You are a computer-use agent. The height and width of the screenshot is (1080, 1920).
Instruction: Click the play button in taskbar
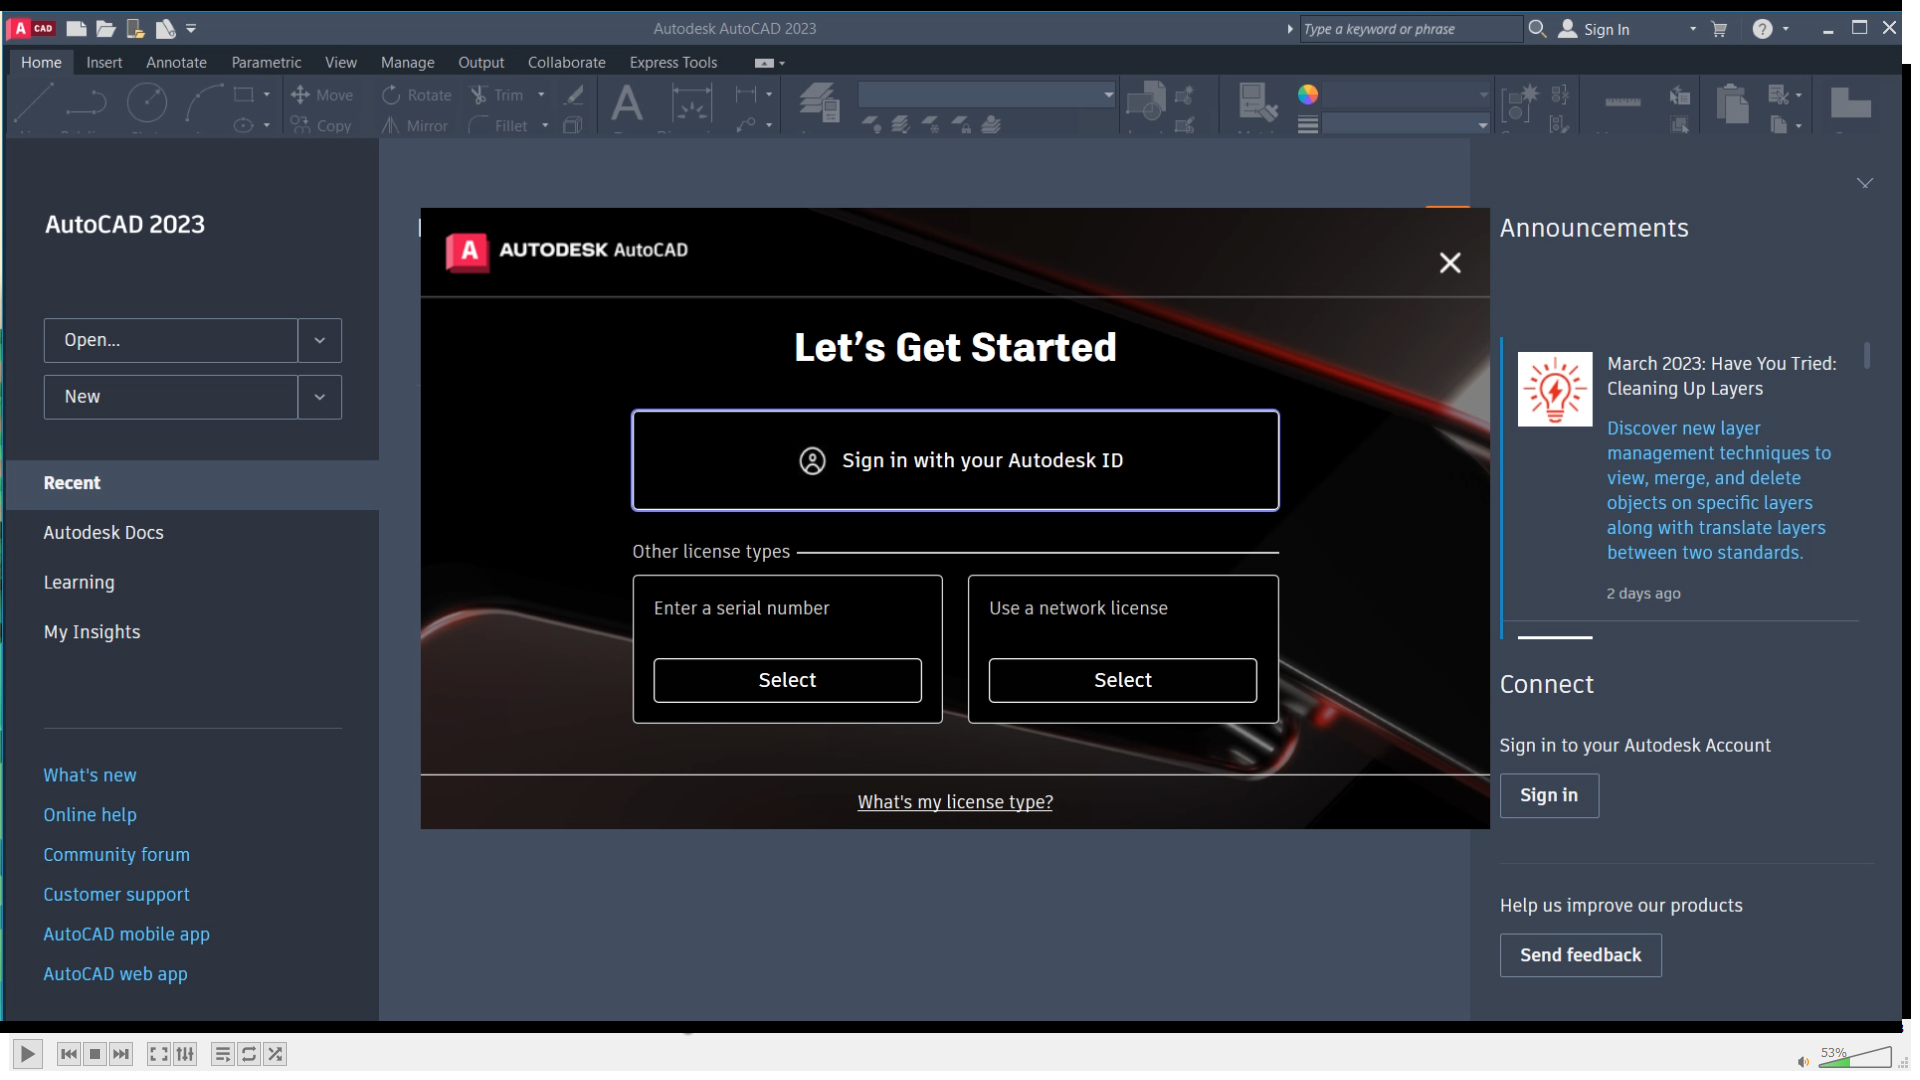25,1054
